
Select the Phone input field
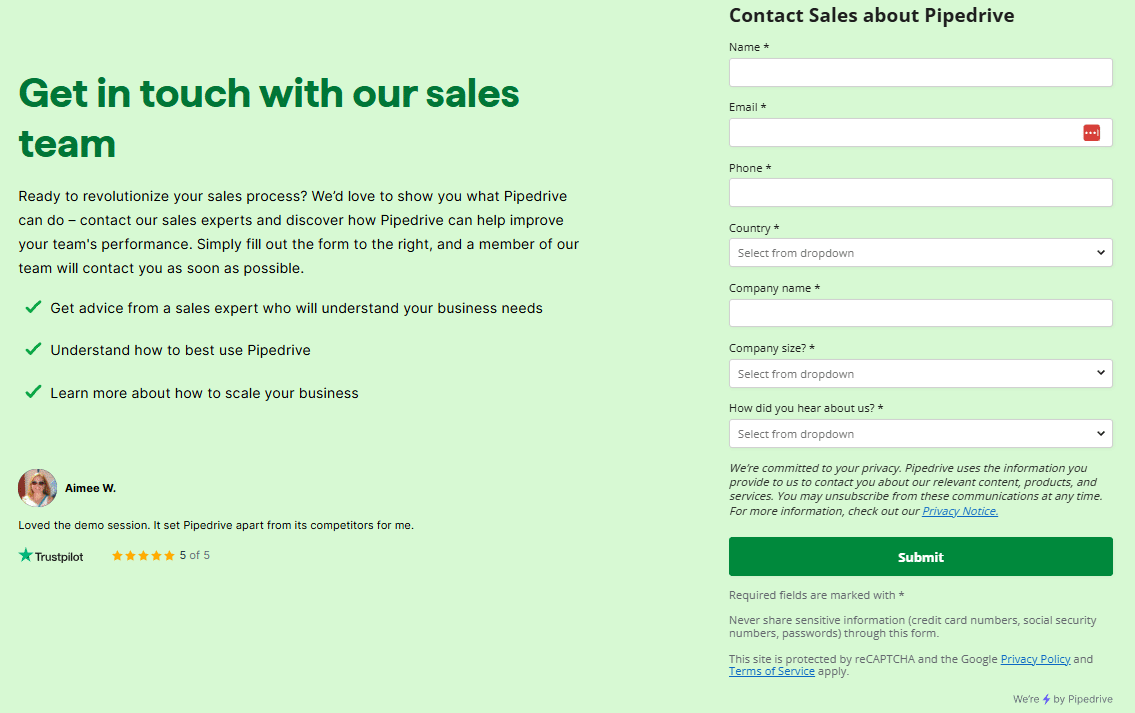click(x=920, y=193)
